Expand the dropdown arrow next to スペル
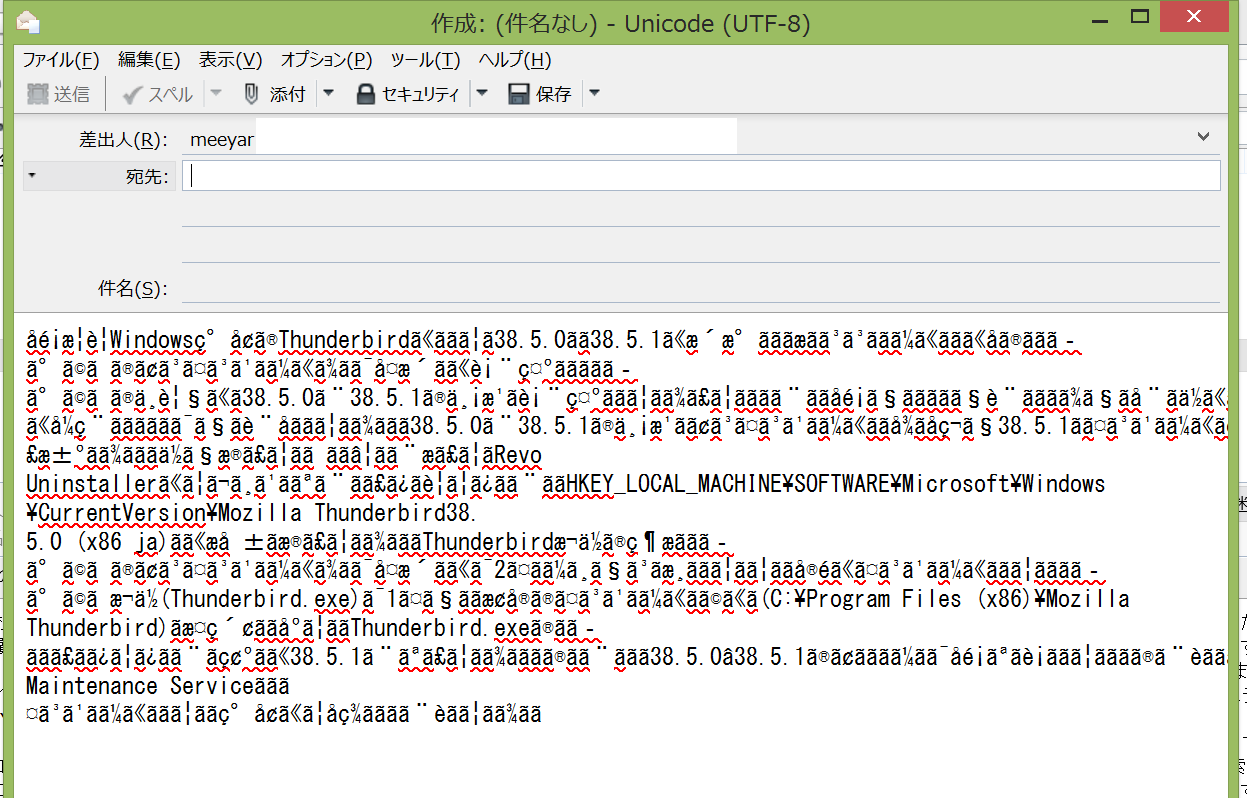Image resolution: width=1247 pixels, height=798 pixels. click(216, 94)
